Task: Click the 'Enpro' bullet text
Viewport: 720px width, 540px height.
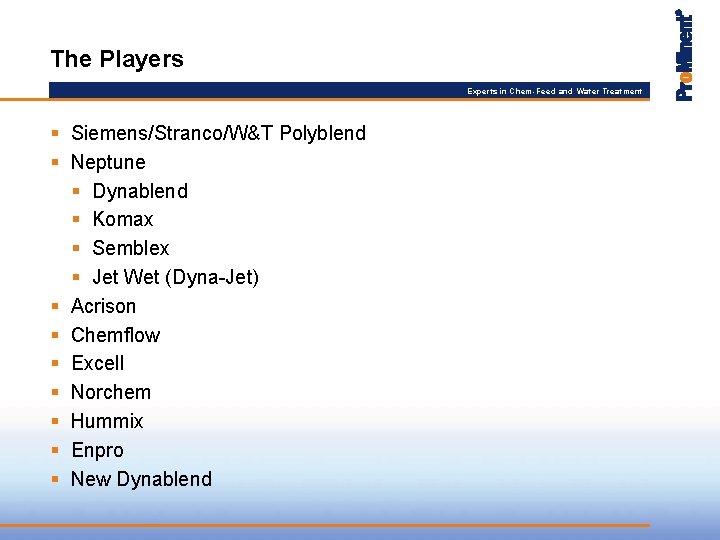Action: 98,450
